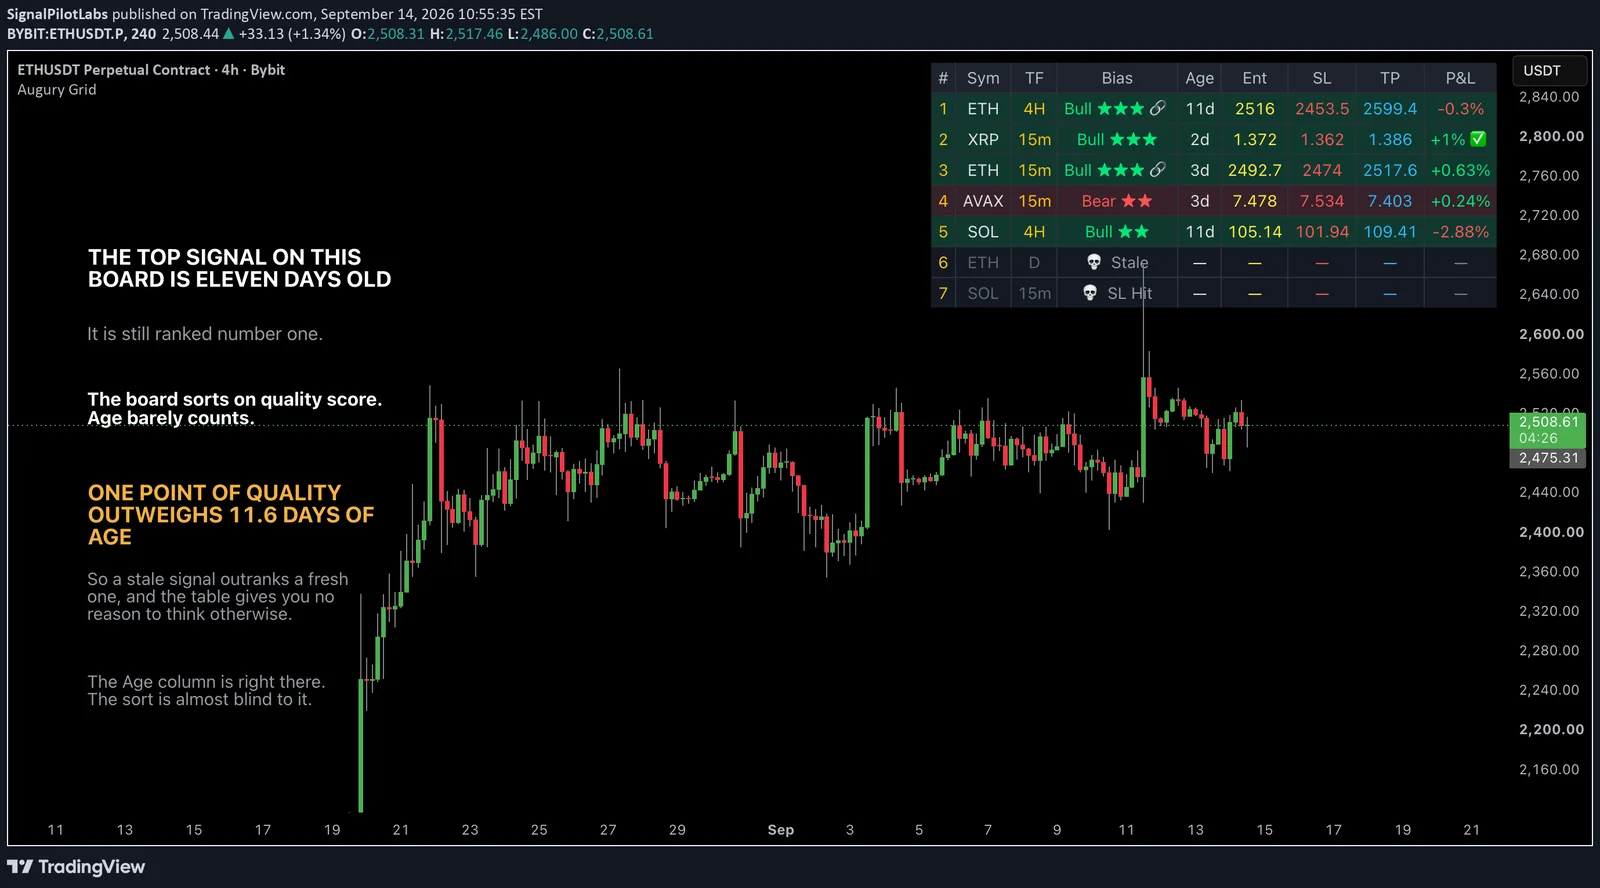1600x888 pixels.
Task: Click the TP column header
Action: tap(1390, 78)
